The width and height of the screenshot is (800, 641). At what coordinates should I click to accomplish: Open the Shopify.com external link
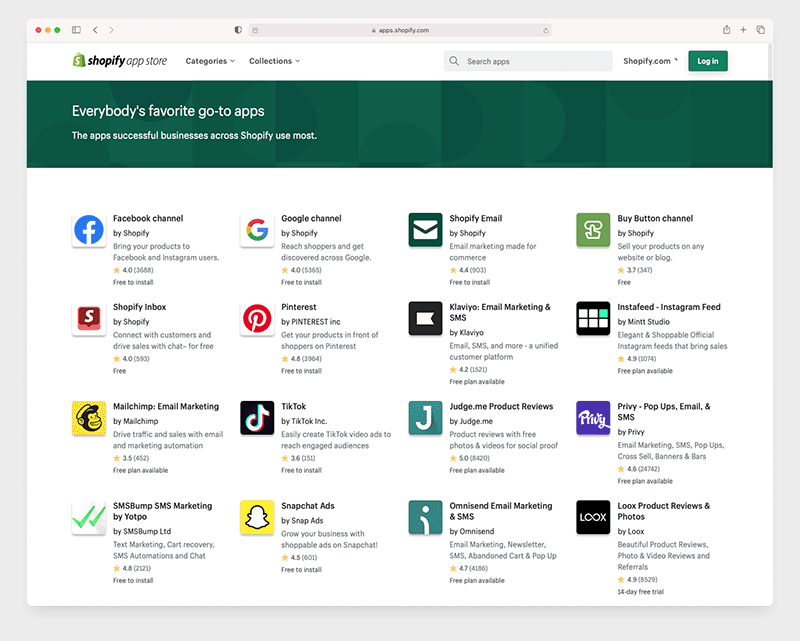point(651,61)
